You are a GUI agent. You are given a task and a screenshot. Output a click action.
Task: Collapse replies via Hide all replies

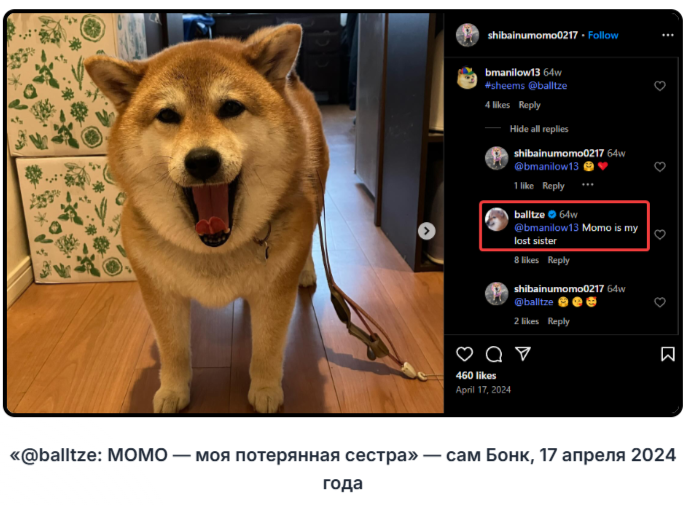pos(539,129)
